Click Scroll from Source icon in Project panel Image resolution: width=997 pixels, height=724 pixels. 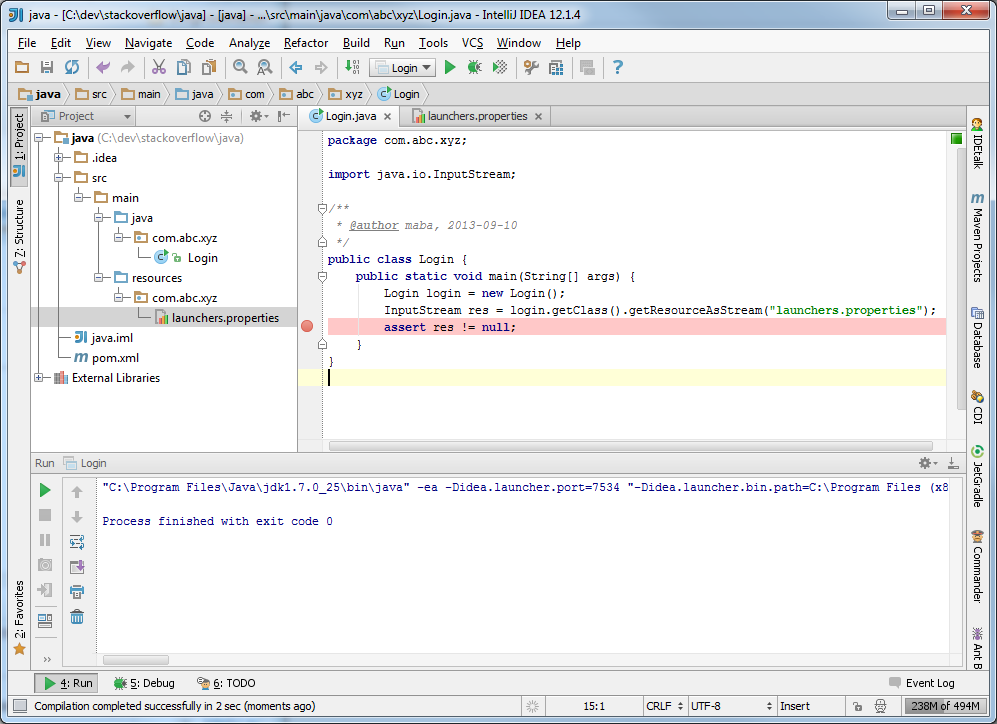point(205,116)
